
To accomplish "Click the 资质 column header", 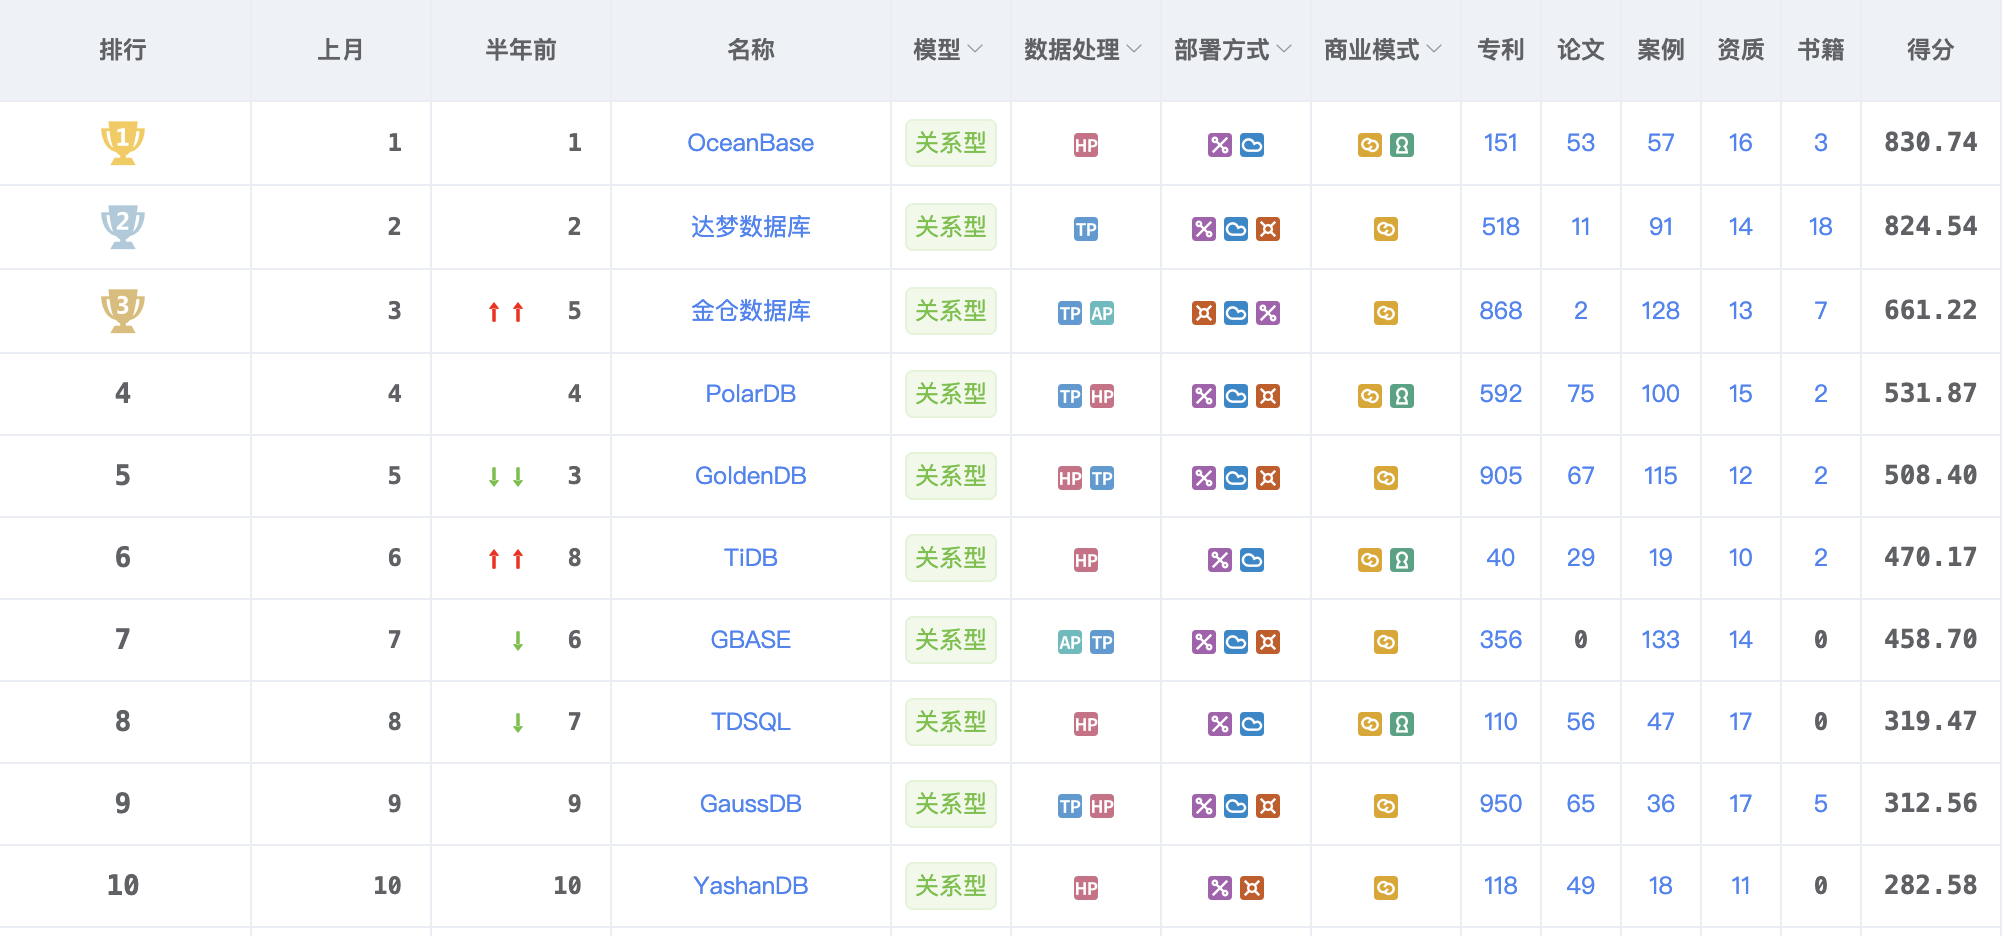I will coord(1741,50).
